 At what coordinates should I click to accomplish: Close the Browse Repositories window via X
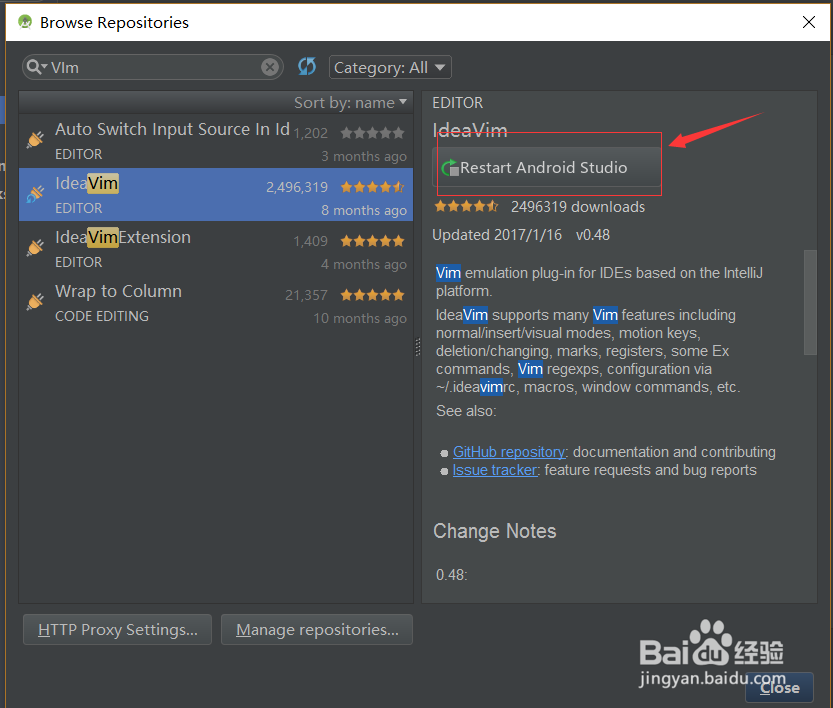(x=809, y=22)
